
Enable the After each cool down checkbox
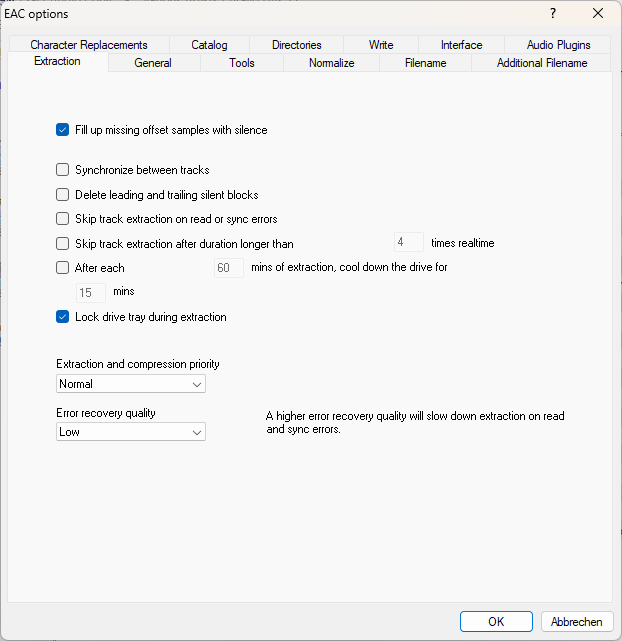coord(63,268)
